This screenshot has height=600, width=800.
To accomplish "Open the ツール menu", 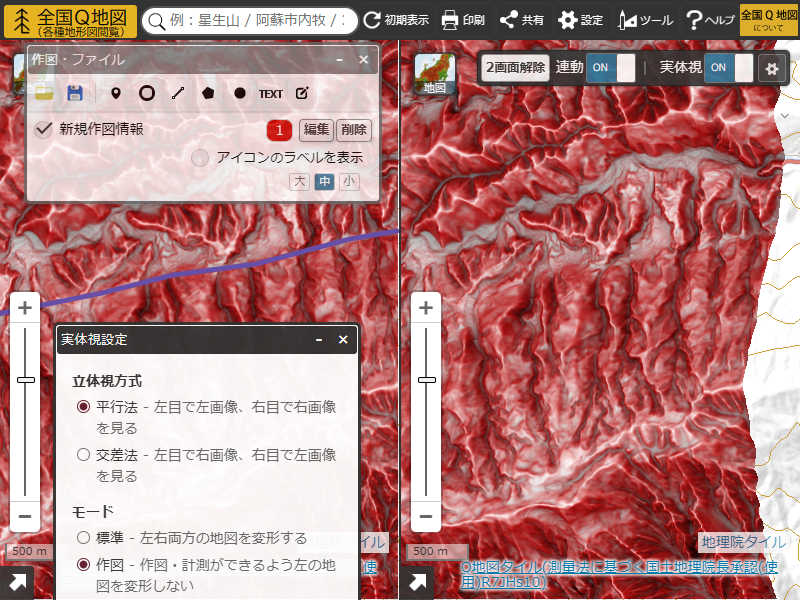I will [x=645, y=19].
